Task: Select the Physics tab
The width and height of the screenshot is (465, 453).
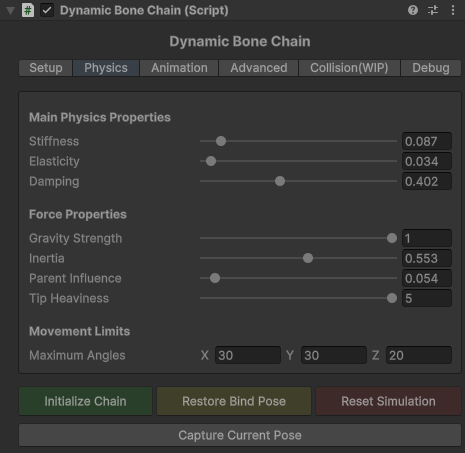Action: click(x=106, y=68)
